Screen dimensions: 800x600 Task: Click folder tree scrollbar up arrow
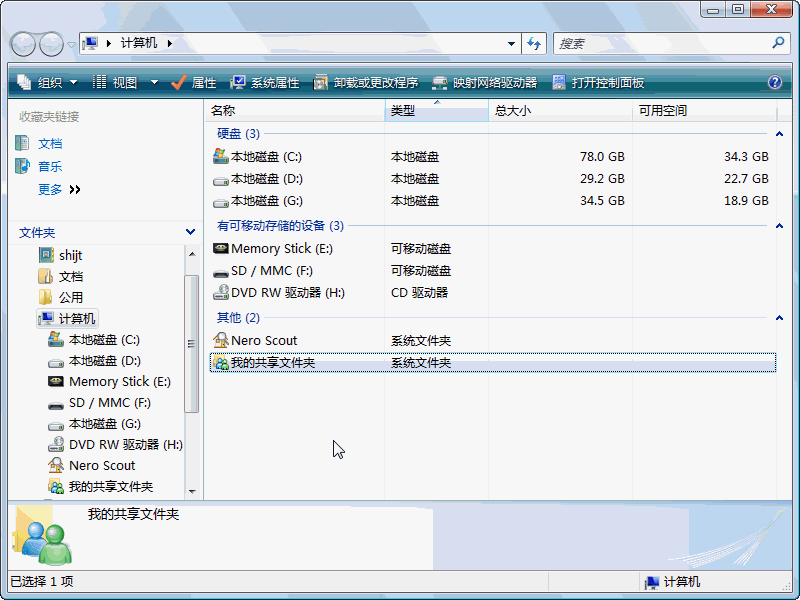(192, 254)
